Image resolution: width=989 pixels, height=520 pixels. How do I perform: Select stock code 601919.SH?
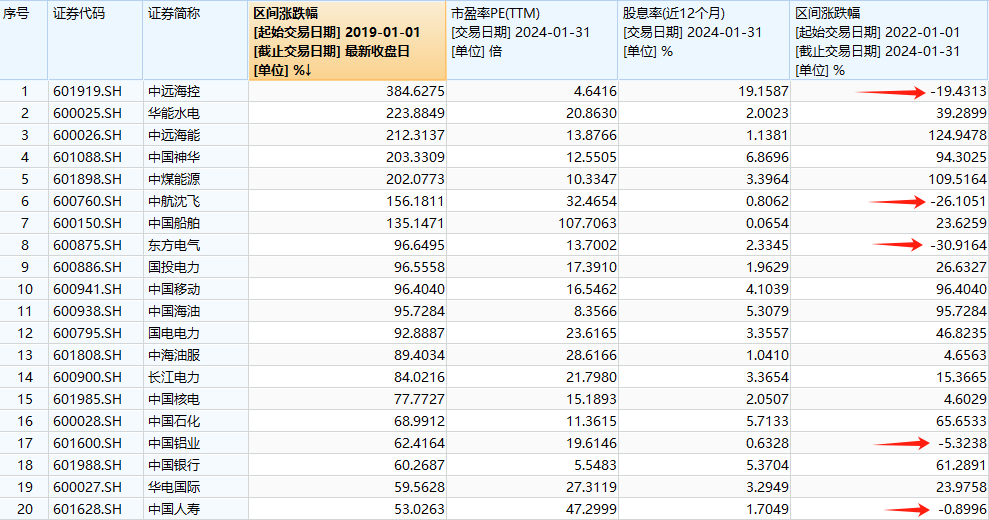pyautogui.click(x=87, y=92)
